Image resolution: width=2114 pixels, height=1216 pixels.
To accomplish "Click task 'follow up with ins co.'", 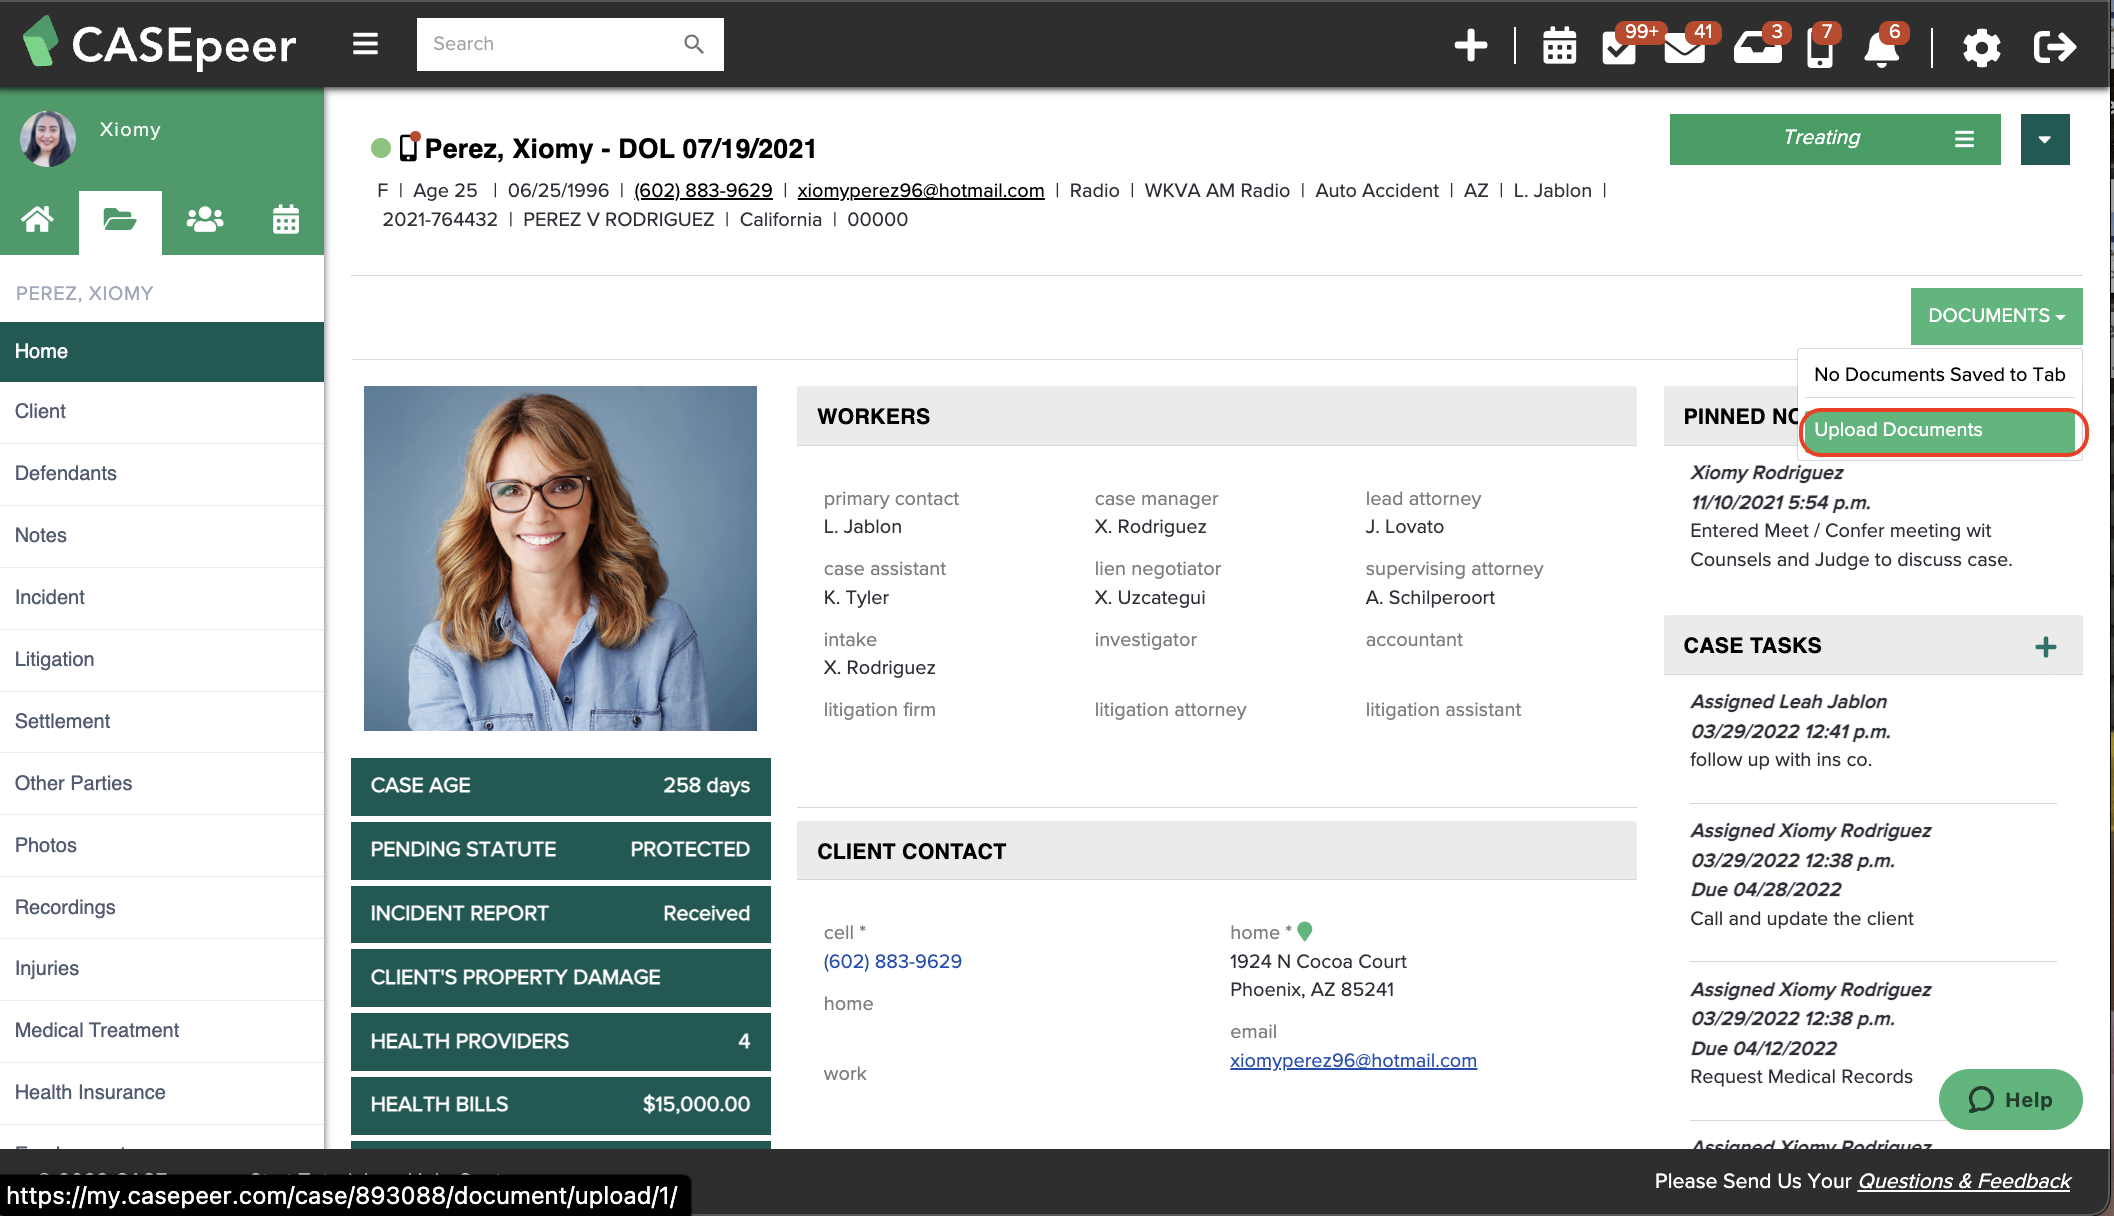I will (1780, 760).
